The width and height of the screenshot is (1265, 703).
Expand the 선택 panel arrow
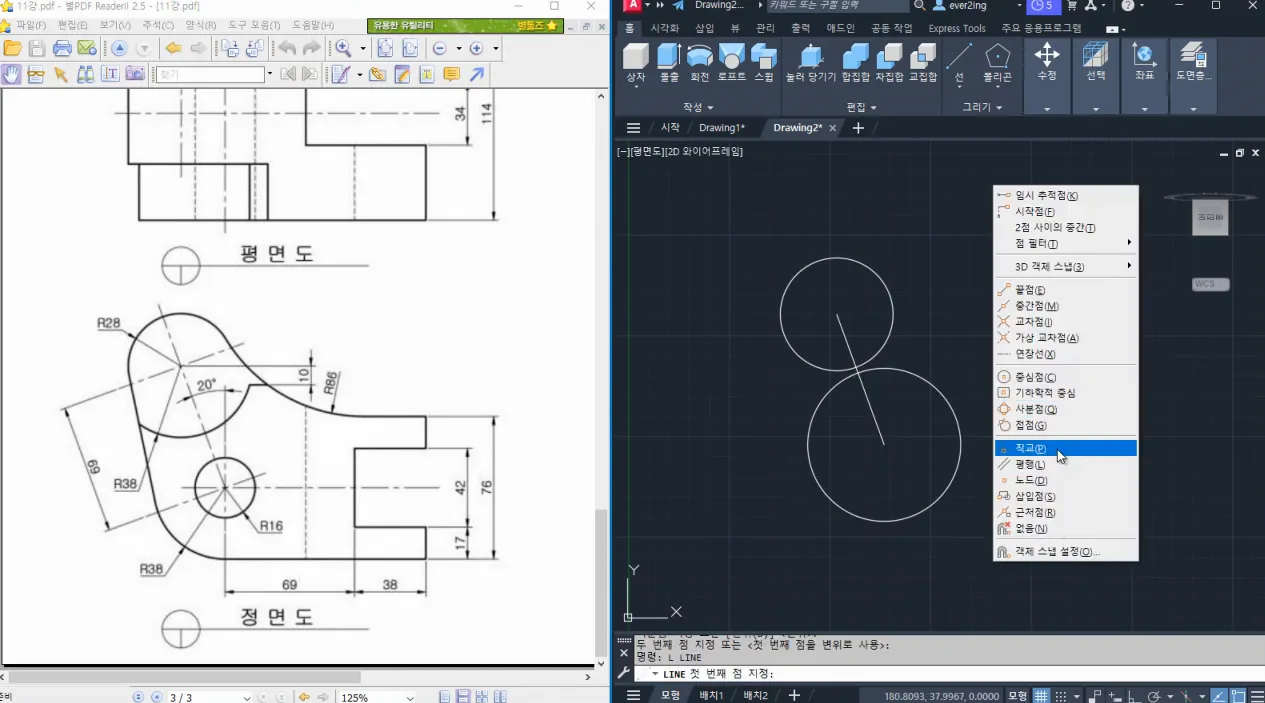[x=1096, y=108]
